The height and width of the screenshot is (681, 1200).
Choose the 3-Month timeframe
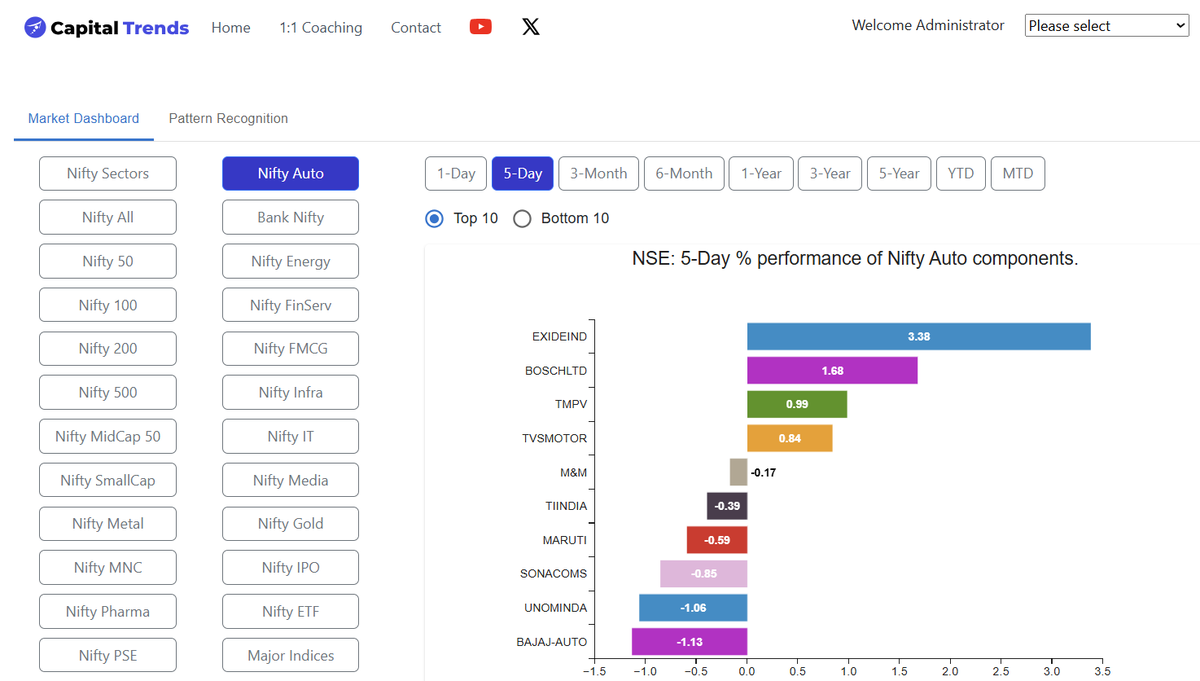[599, 173]
